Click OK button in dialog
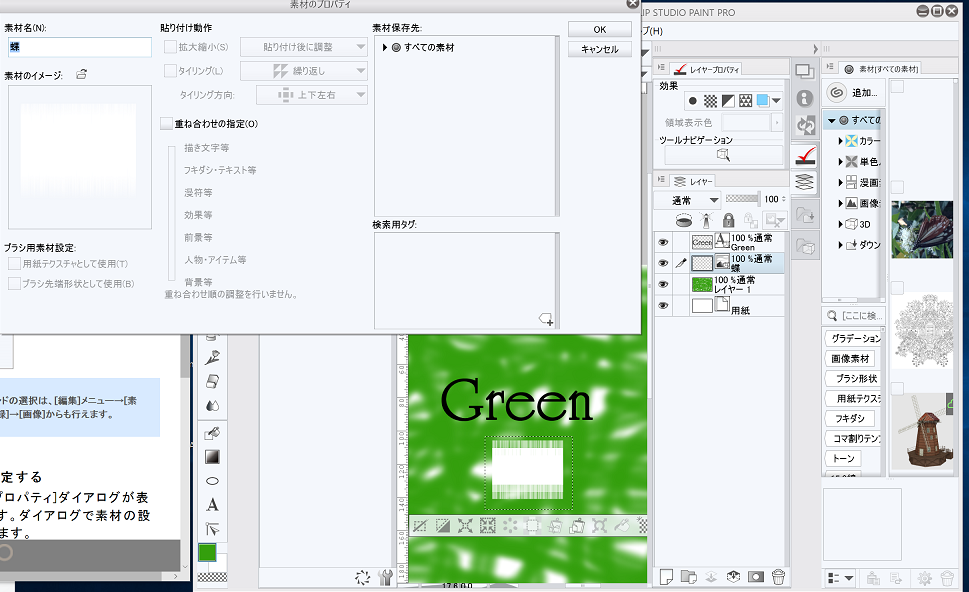Viewport: 969px width, 592px height. (599, 29)
